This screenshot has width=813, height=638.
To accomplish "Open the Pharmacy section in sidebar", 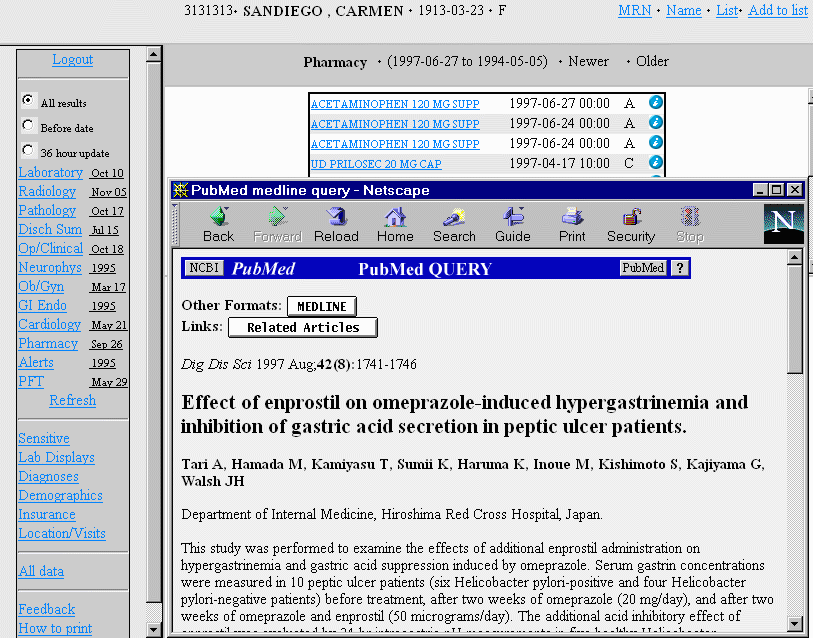I will (x=48, y=343).
